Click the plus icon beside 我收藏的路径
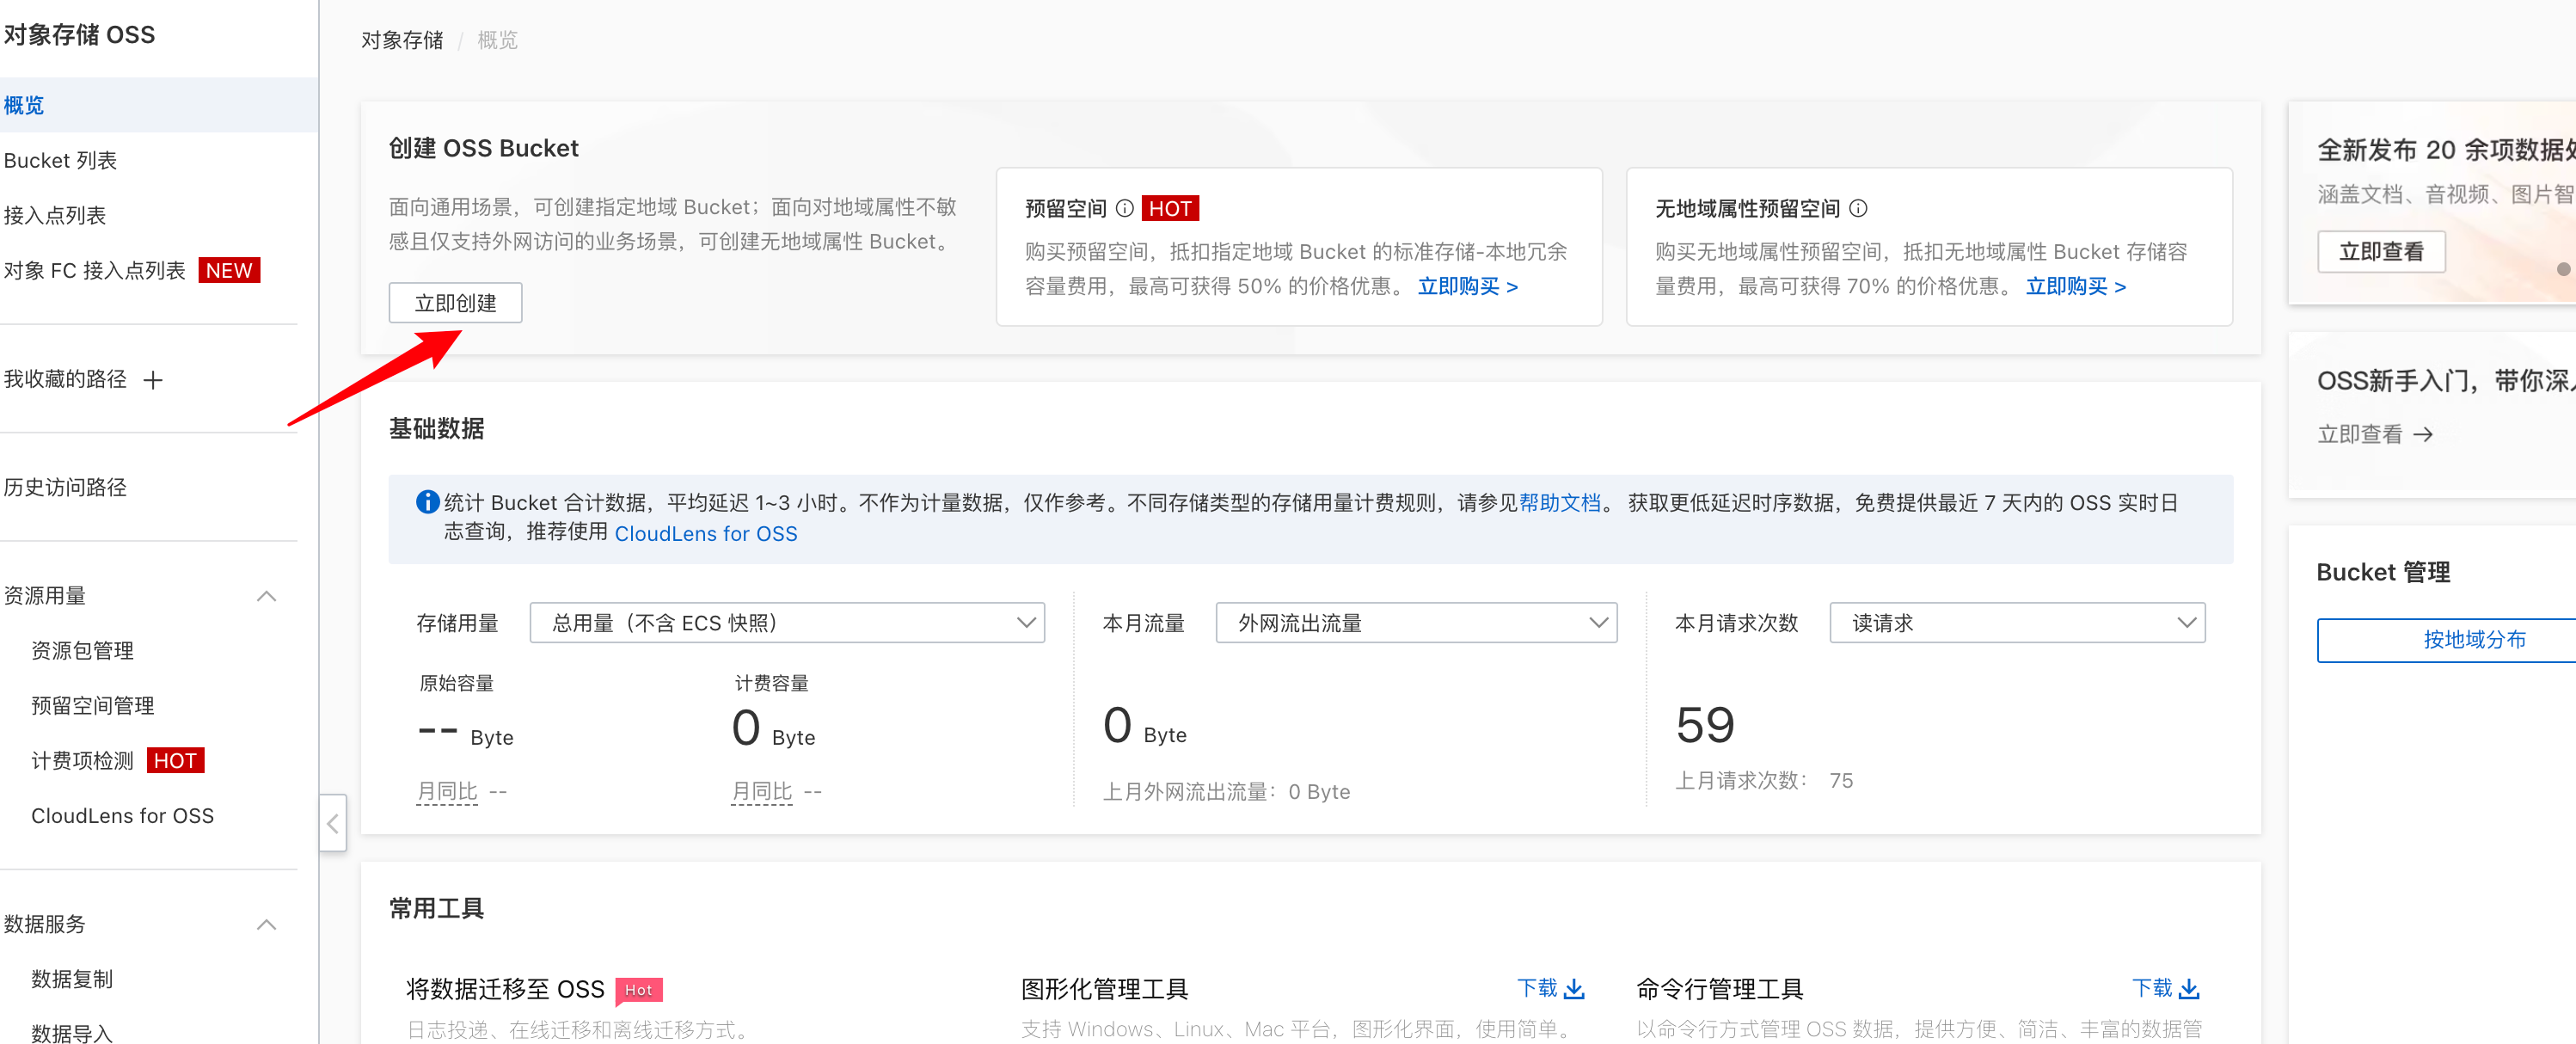The height and width of the screenshot is (1044, 2576). [x=153, y=380]
